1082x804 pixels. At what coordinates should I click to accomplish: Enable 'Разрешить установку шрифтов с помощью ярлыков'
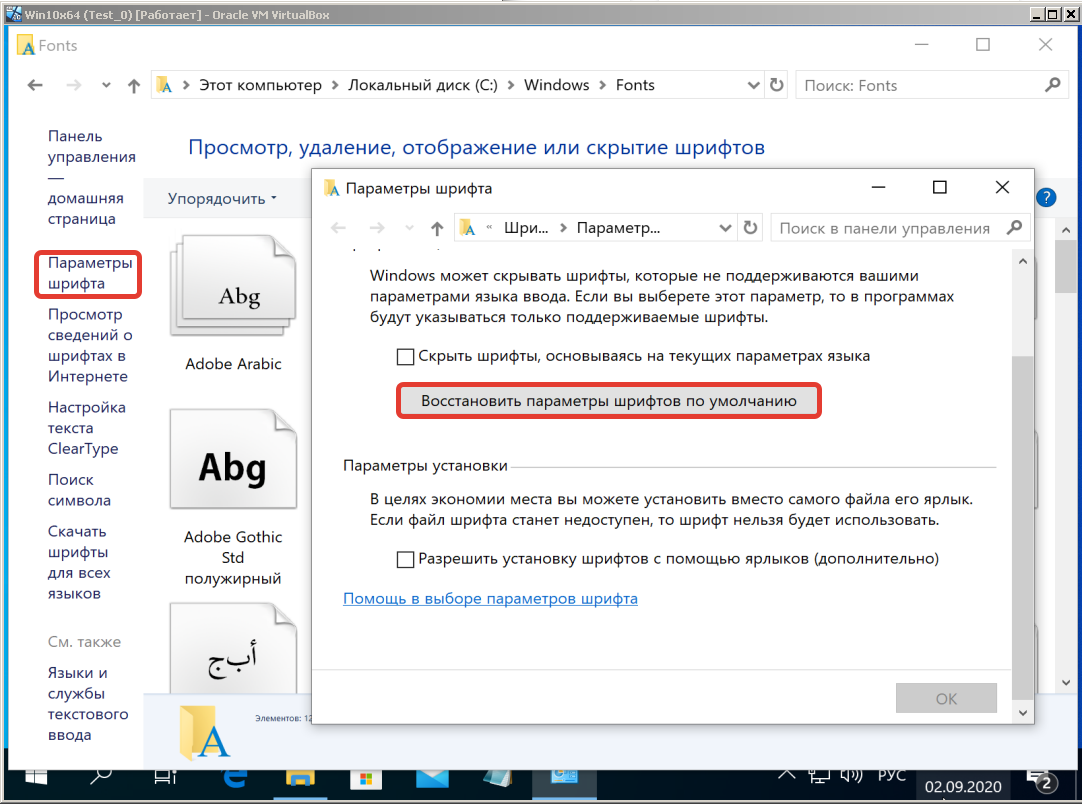coord(405,559)
